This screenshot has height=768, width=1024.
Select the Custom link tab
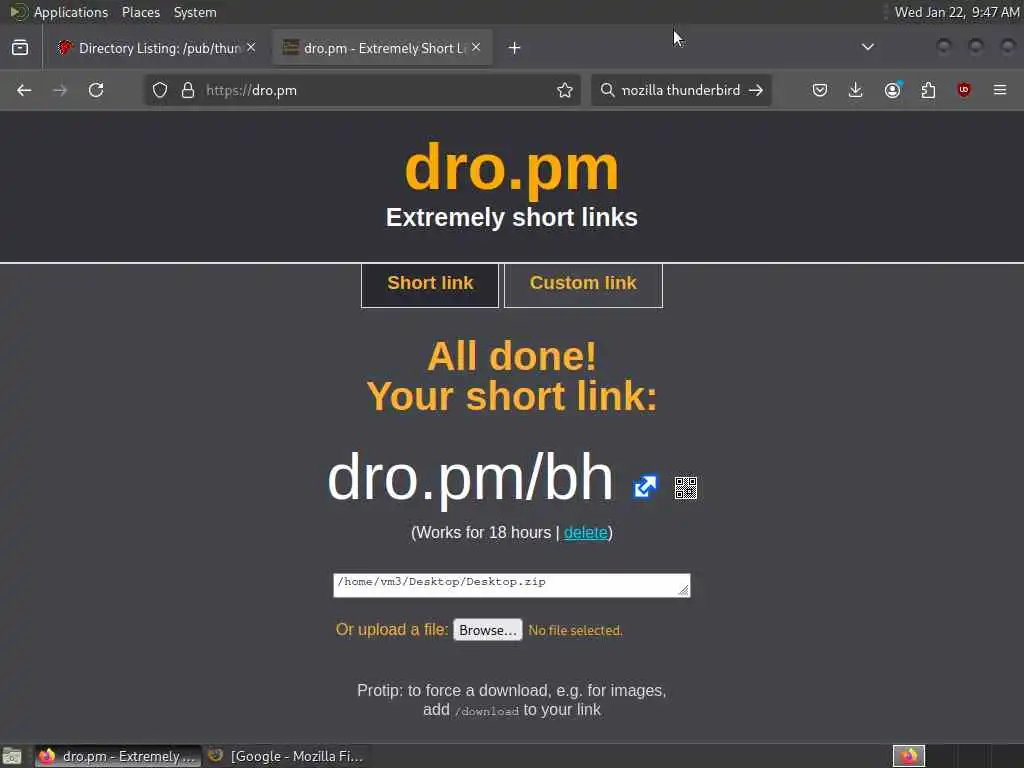pos(583,285)
